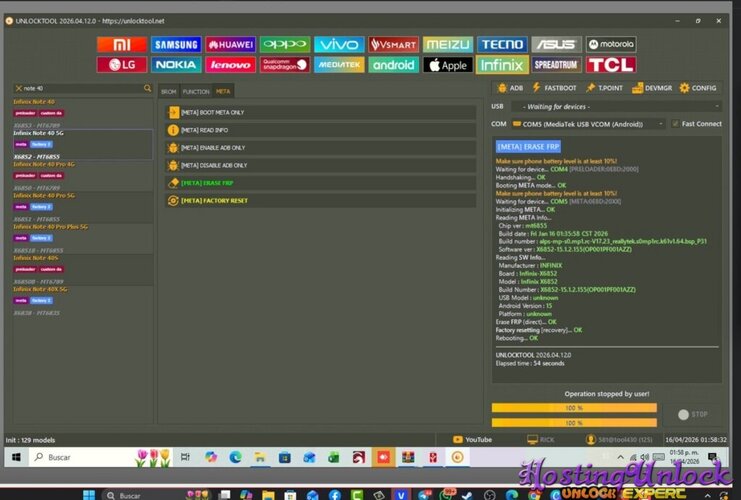The height and width of the screenshot is (500, 741).
Task: Switch to the BROM tab
Action: [169, 92]
